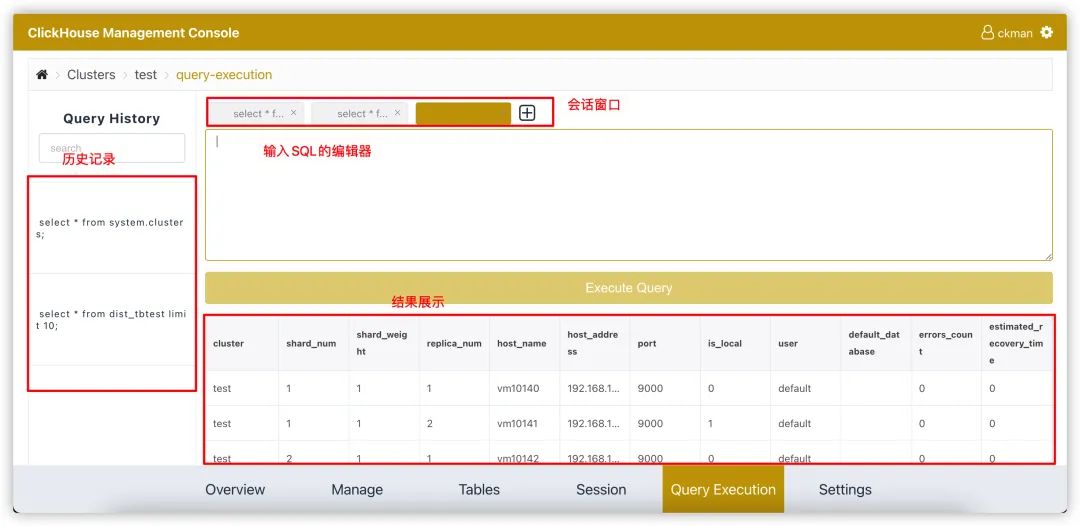
Task: Go to the Settings tab
Action: (x=845, y=490)
